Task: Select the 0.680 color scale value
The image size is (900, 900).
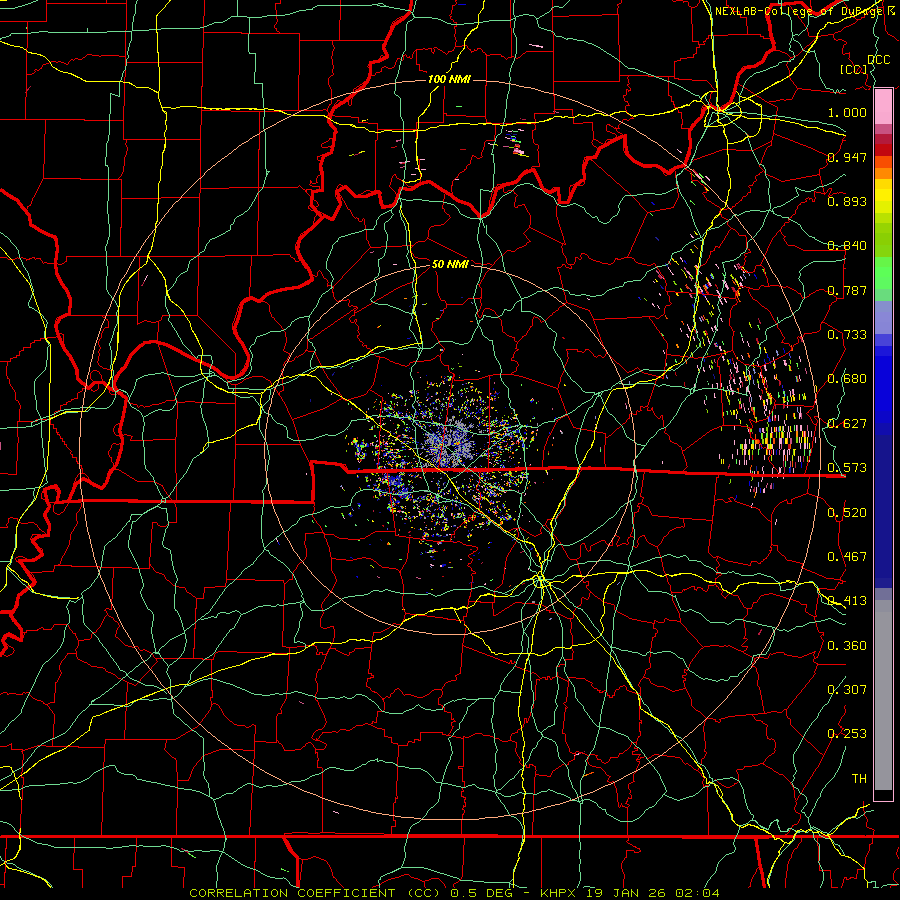Action: (847, 379)
